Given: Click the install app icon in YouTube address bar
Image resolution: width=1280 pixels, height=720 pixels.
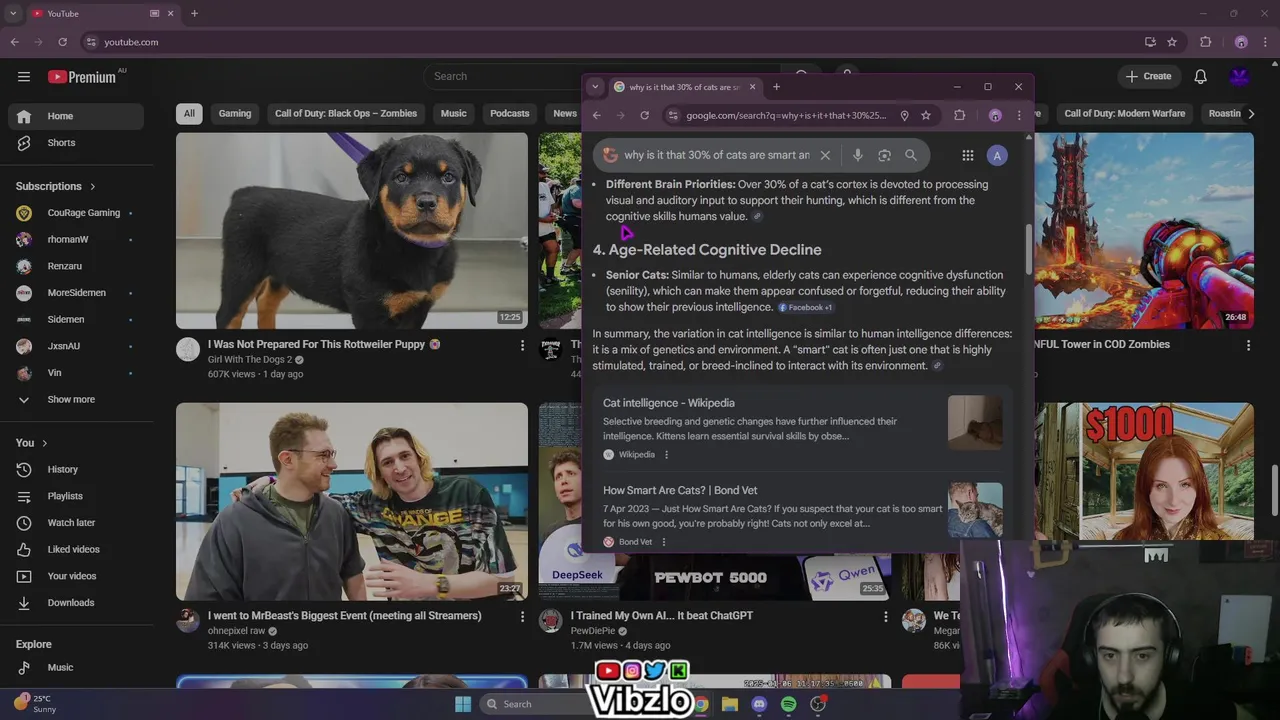Looking at the screenshot, I should pos(1150,42).
